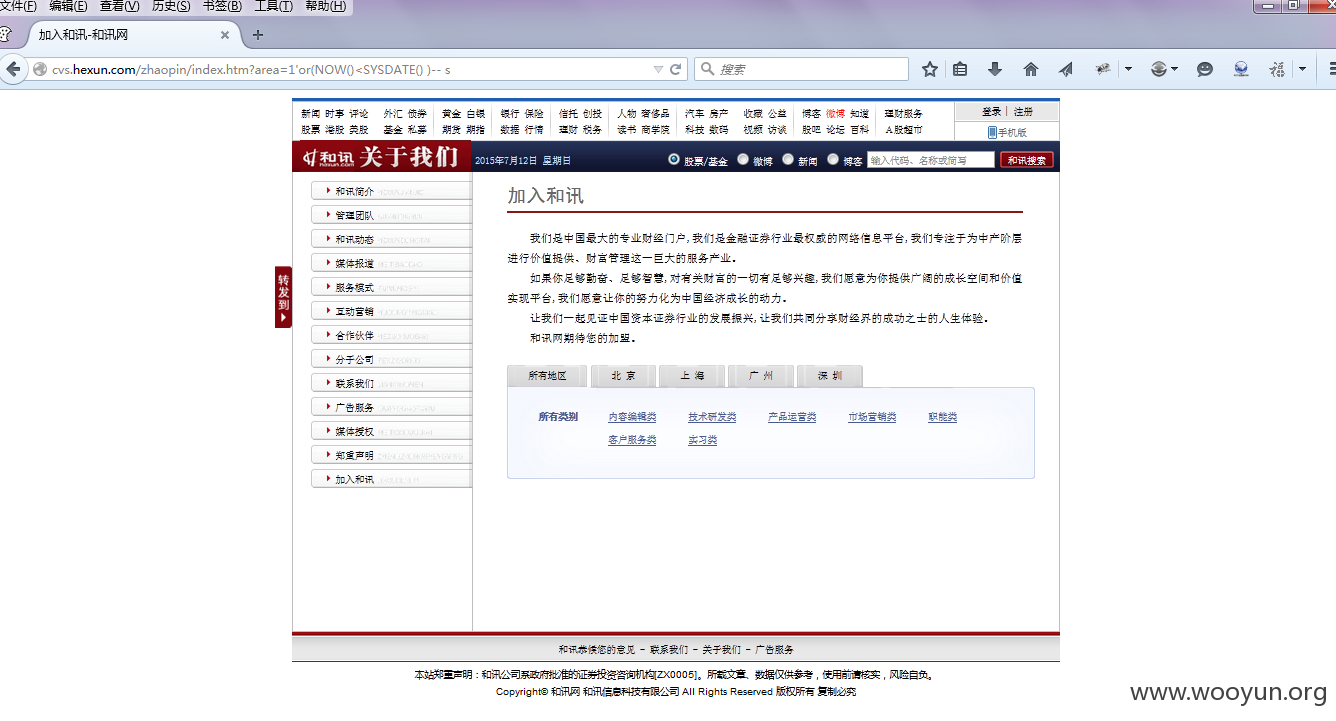Expand the 媒体报道 sidebar item
Viewport: 1336px width, 721px height.
[x=391, y=263]
